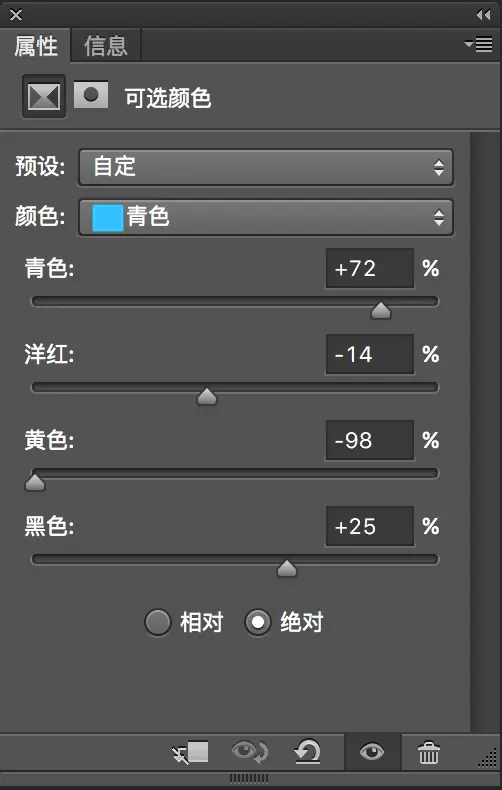
Task: Click the Selective Color adjustment icon
Action: click(x=44, y=96)
